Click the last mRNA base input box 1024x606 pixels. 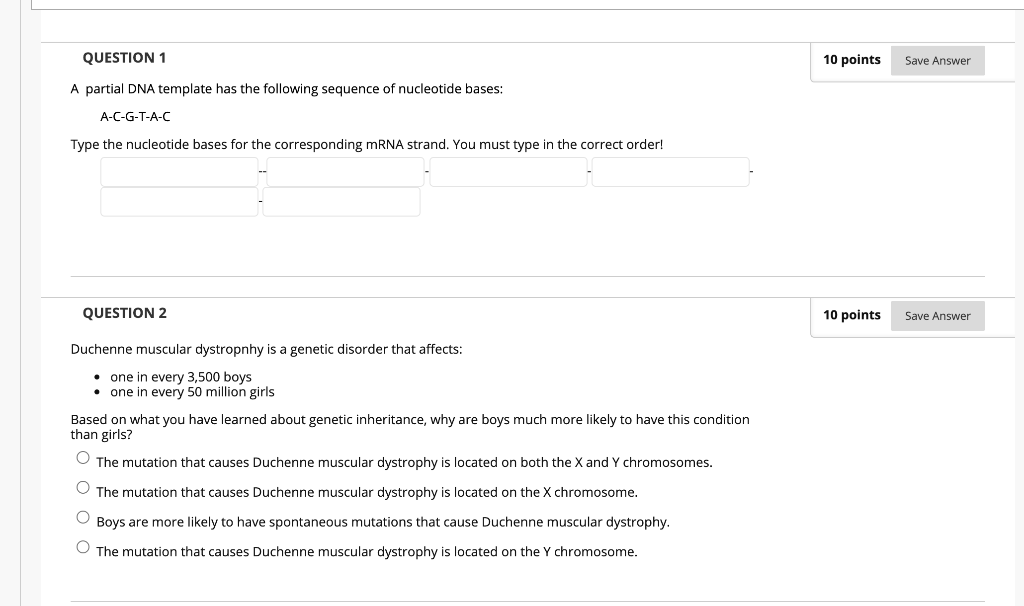(x=341, y=201)
